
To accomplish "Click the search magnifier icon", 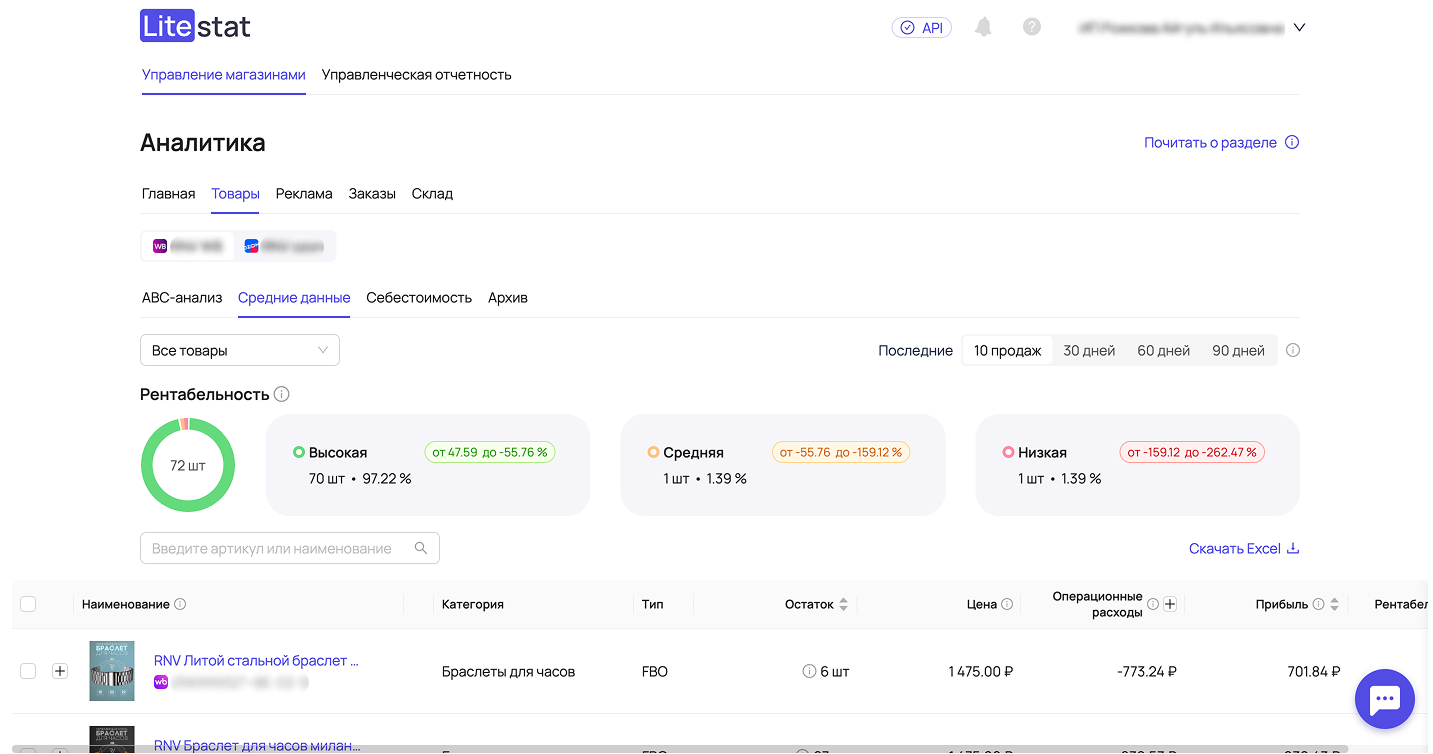I will [421, 548].
